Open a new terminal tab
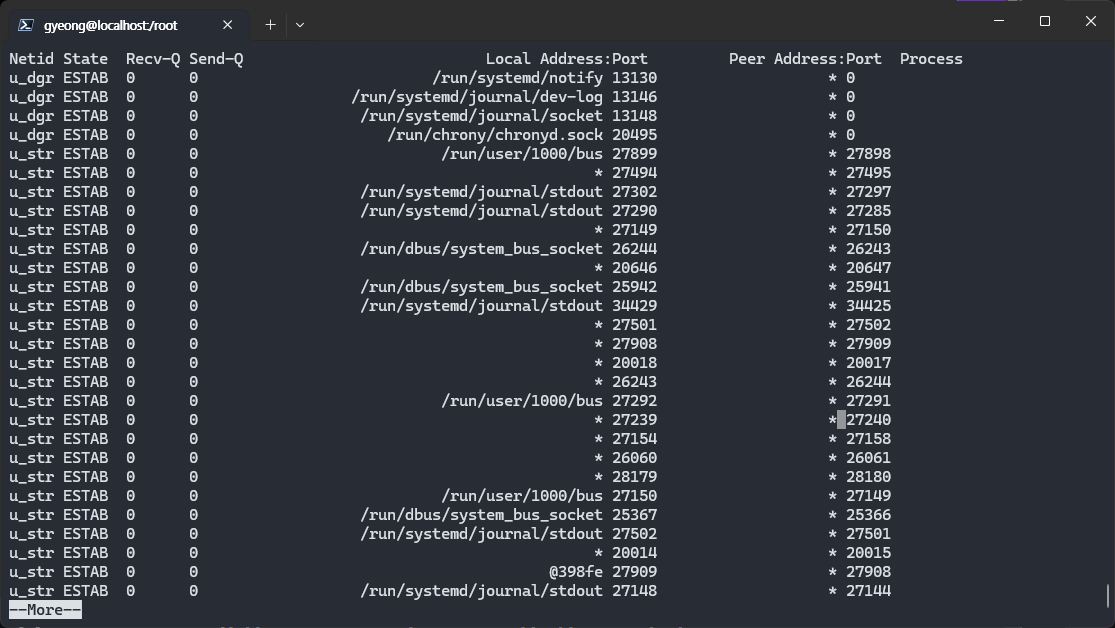The image size is (1115, 628). click(x=270, y=24)
